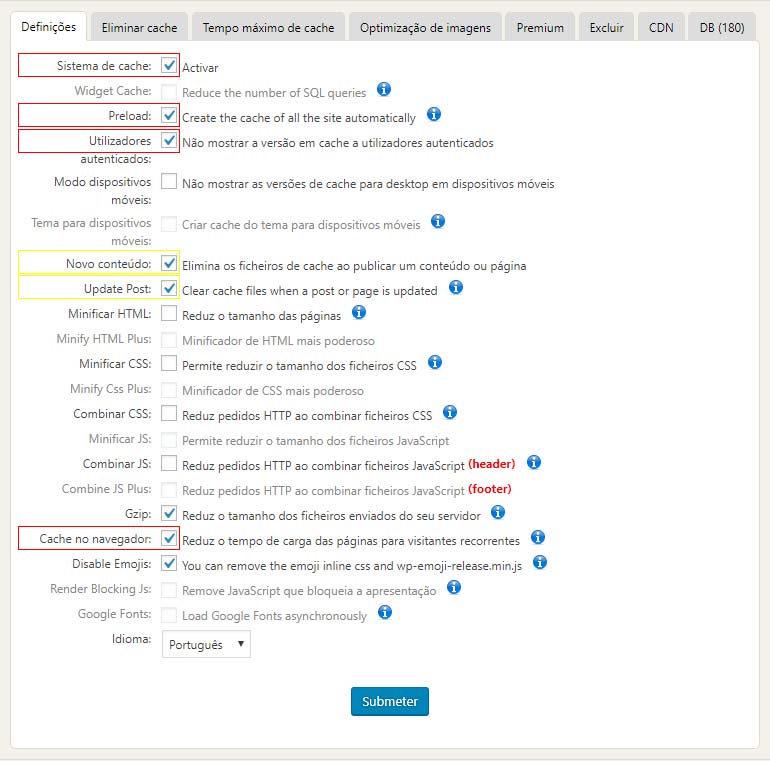Enable the Minificar CSS checkbox
Screen dimensions: 770x761
click(169, 363)
